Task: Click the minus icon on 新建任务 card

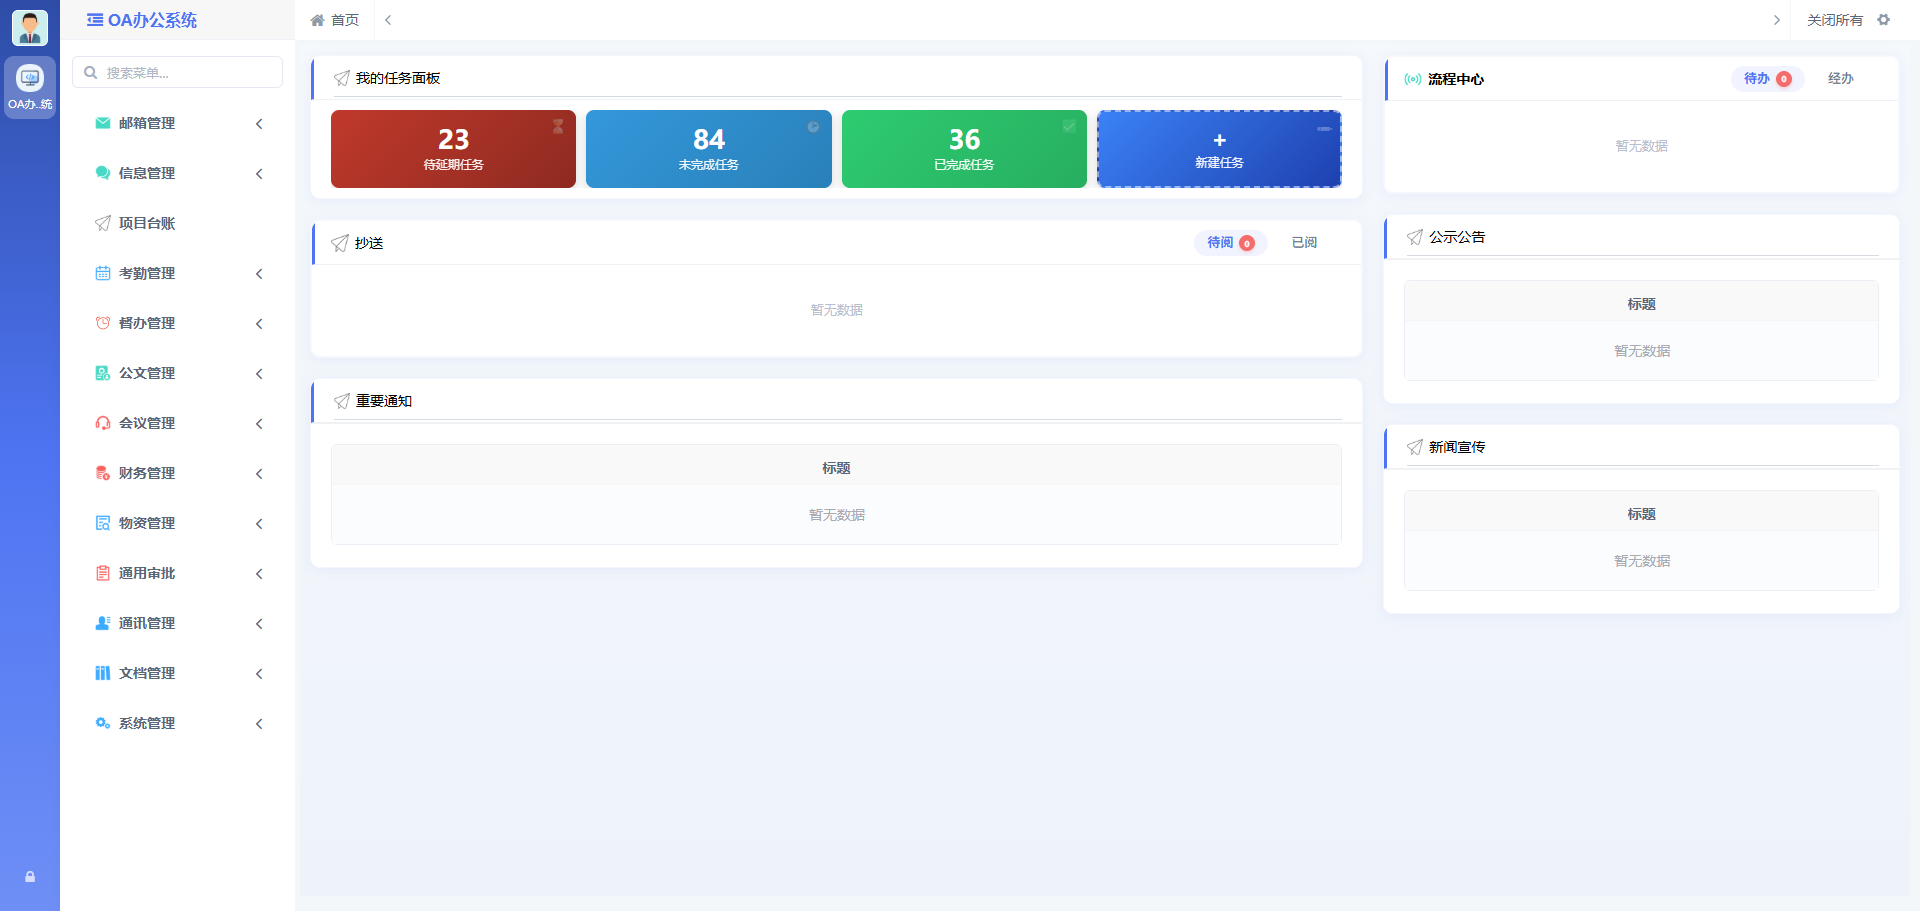Action: pyautogui.click(x=1324, y=128)
